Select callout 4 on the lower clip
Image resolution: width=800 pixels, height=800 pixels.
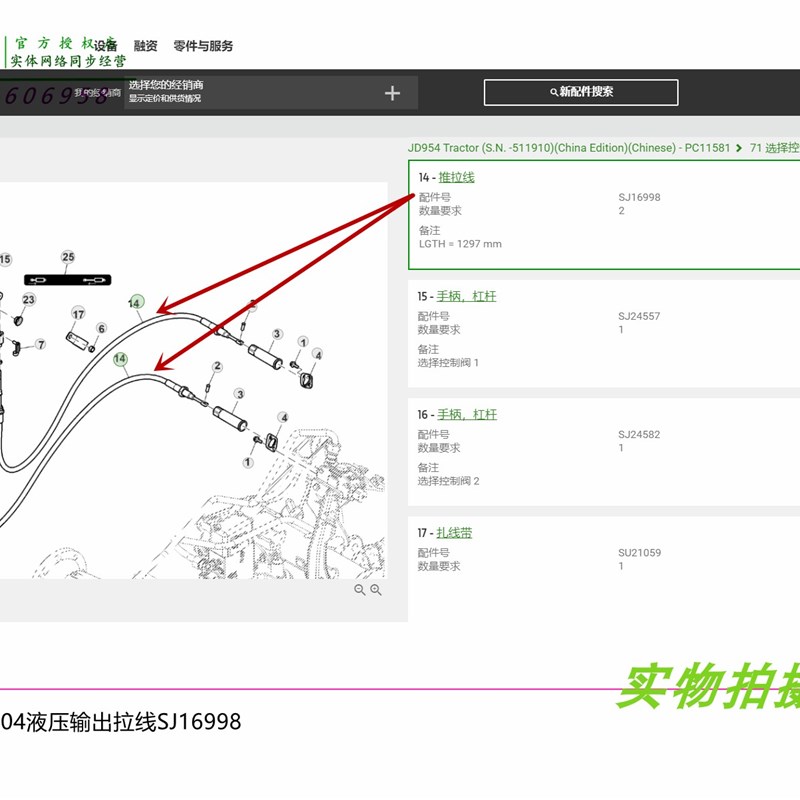pos(284,417)
